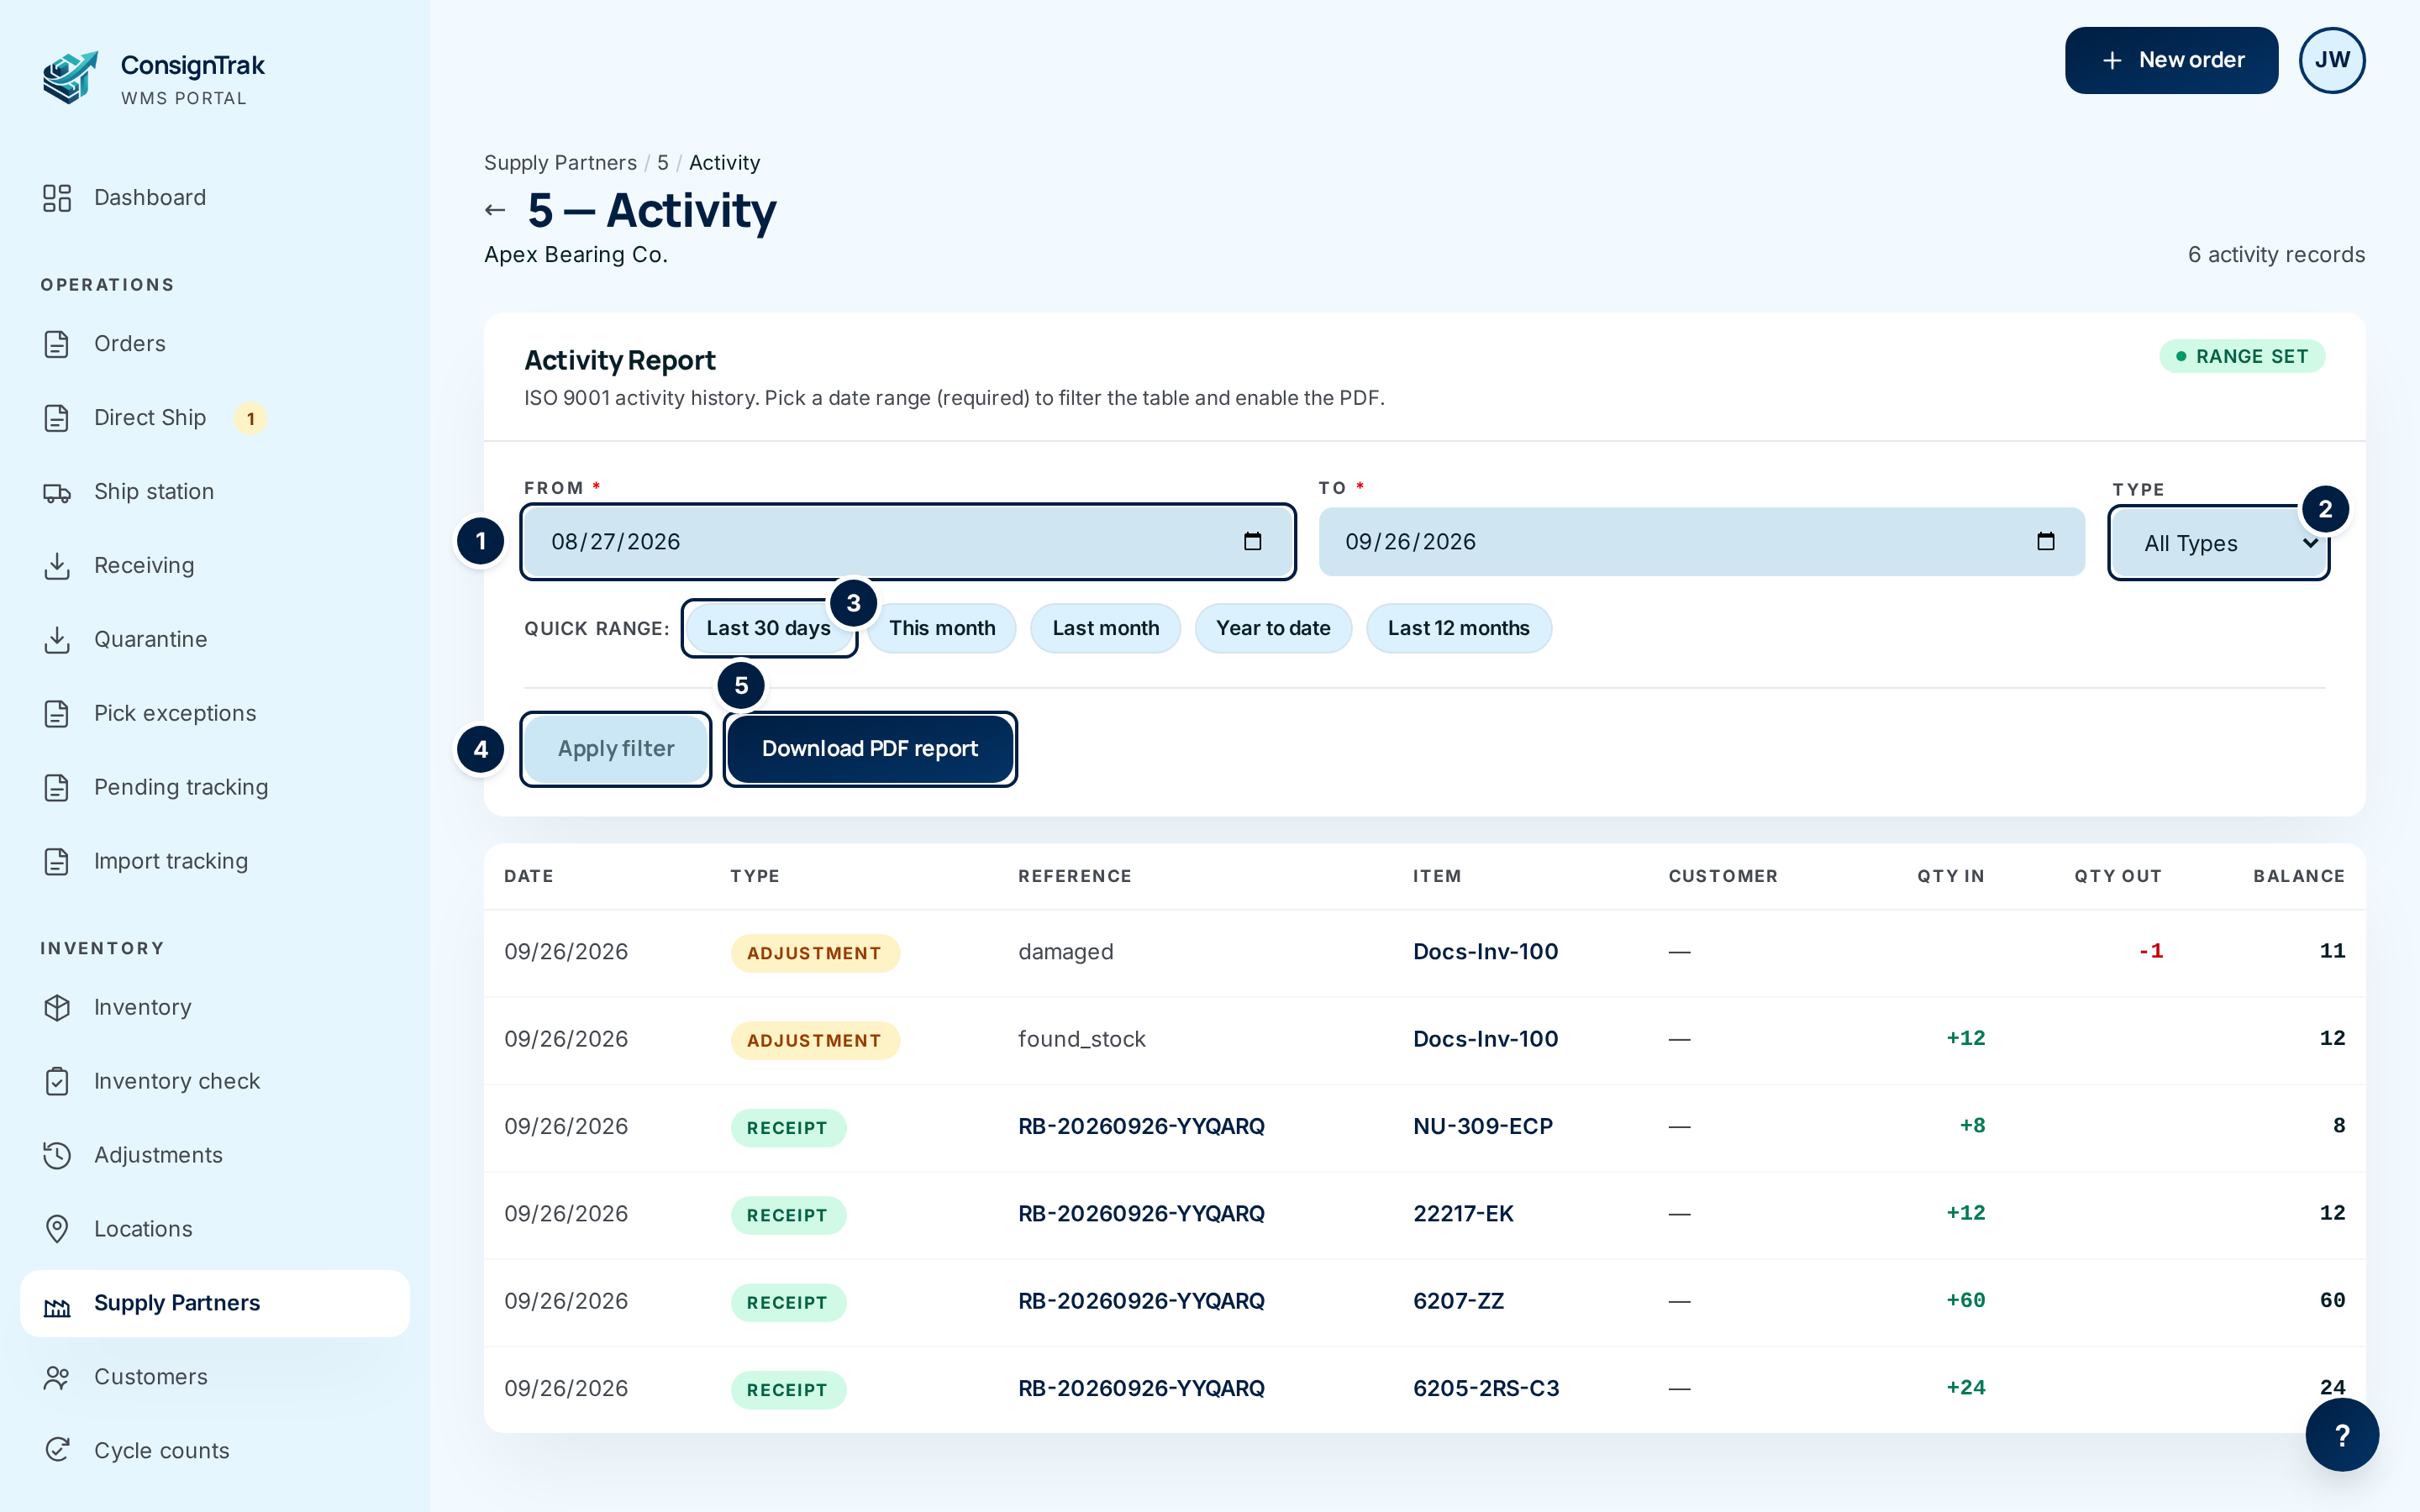Click the Customers people icon

pos(57,1378)
